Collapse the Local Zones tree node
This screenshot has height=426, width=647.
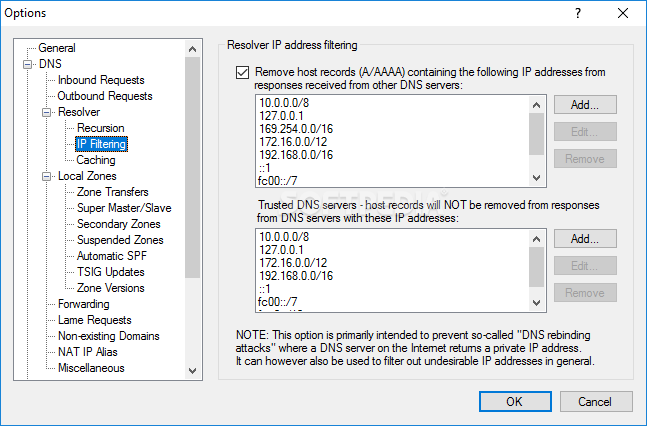pos(47,177)
